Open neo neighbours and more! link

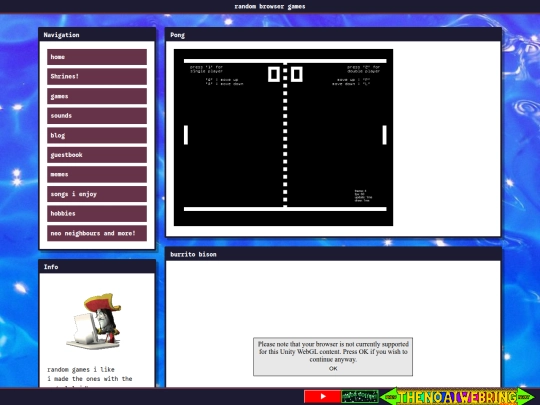(97, 233)
